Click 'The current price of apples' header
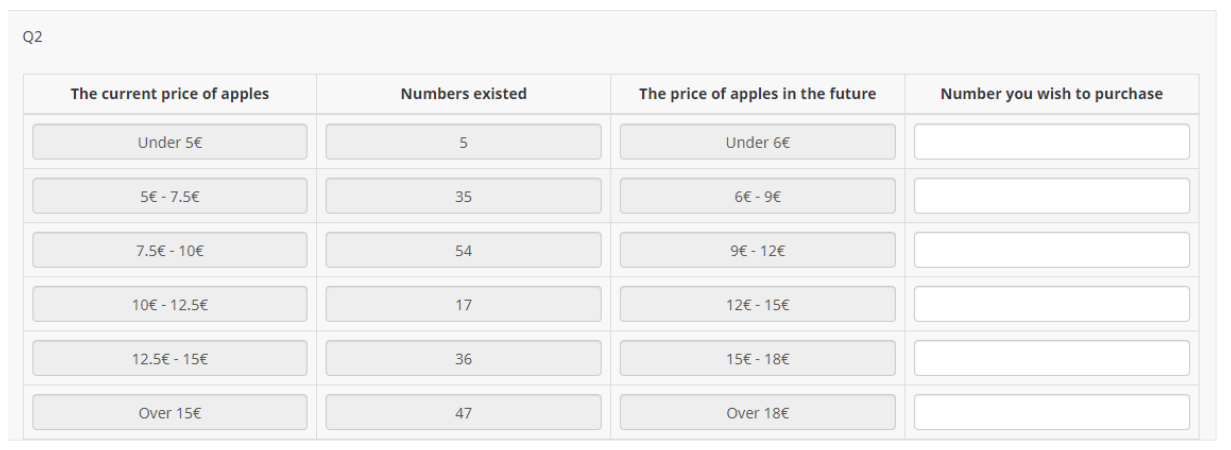 170,94
